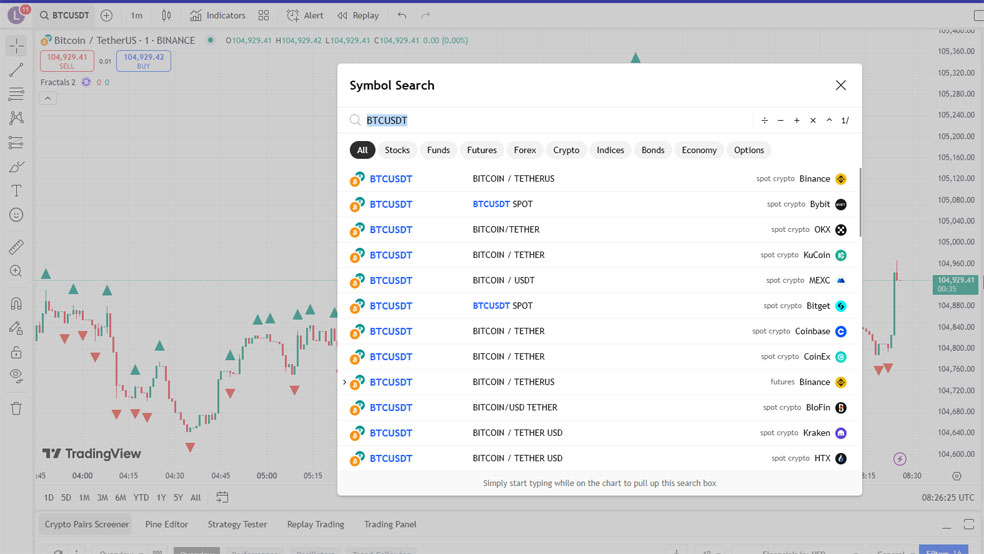Open the Crypto Pairs Screener tab
This screenshot has height=554, width=984.
tap(87, 525)
